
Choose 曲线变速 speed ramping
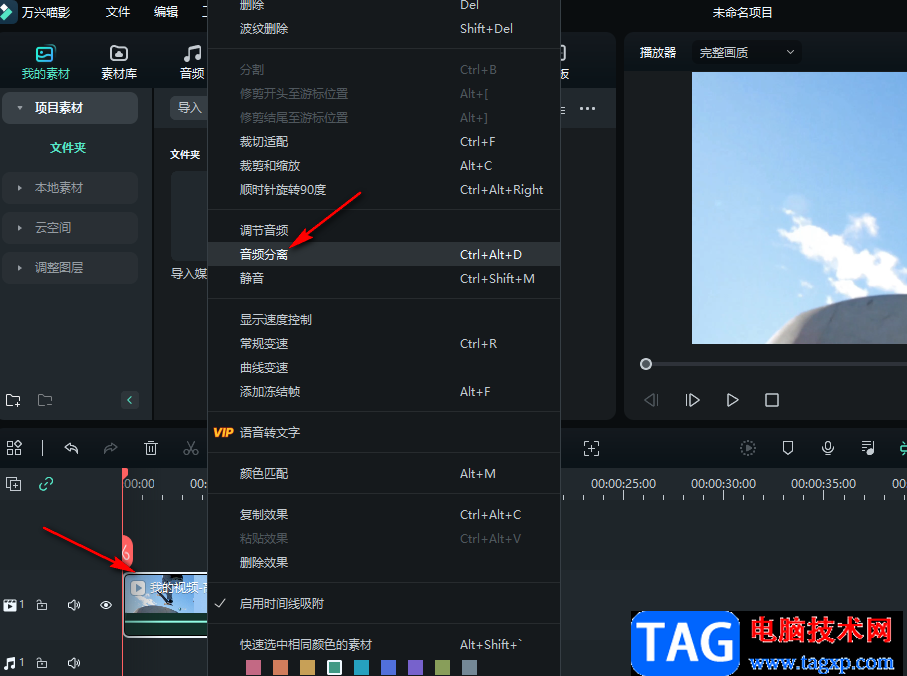pyautogui.click(x=384, y=368)
